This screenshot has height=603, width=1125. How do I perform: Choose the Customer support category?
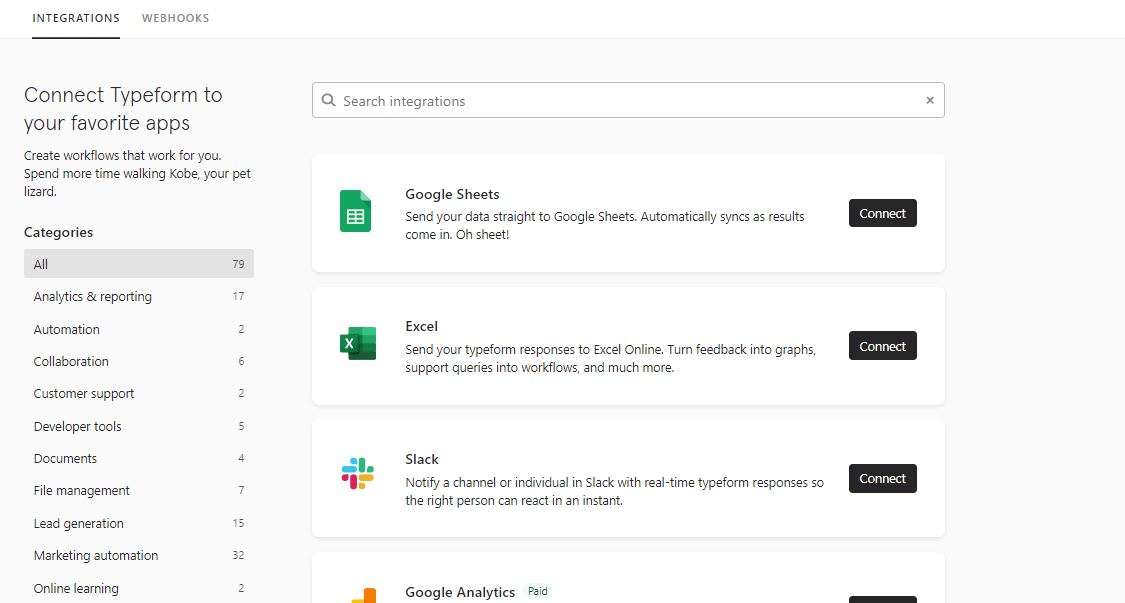pos(138,393)
